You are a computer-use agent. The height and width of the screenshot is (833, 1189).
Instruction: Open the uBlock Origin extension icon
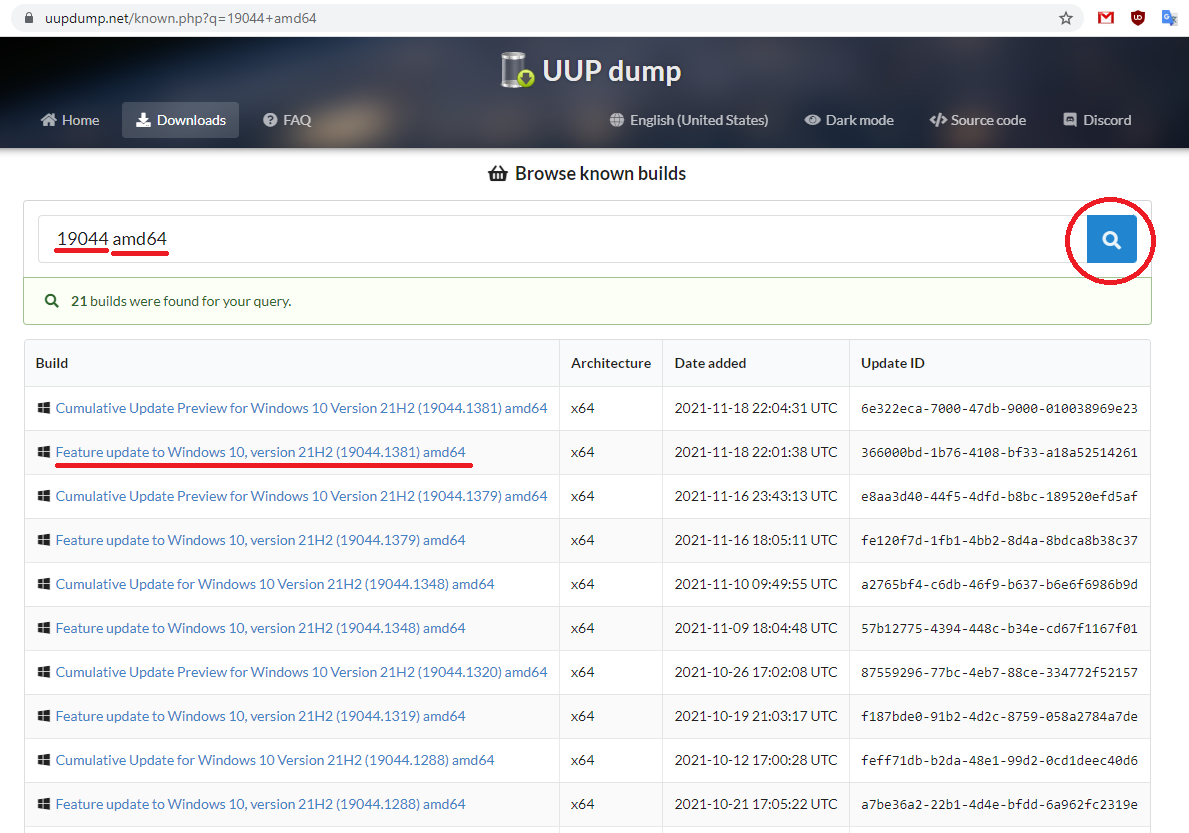pos(1137,18)
